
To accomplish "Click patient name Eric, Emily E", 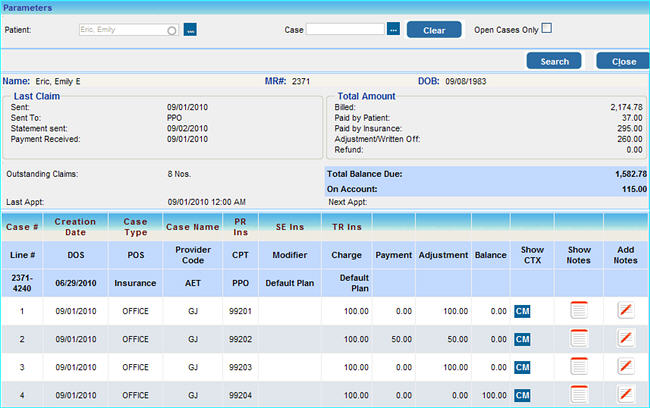I will coord(58,81).
